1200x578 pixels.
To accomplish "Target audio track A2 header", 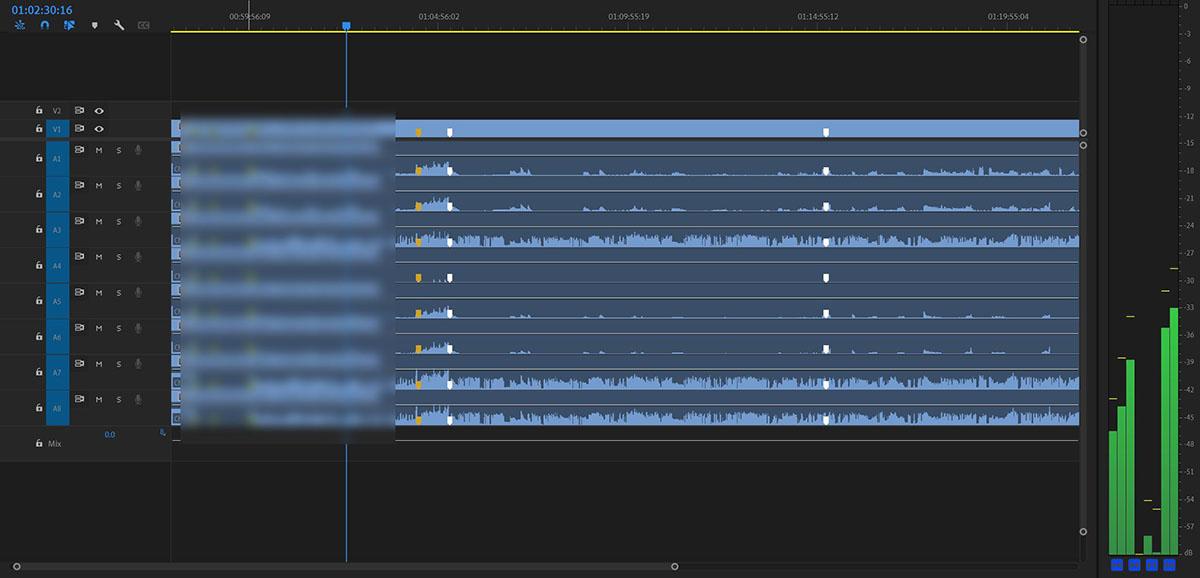I will click(57, 194).
